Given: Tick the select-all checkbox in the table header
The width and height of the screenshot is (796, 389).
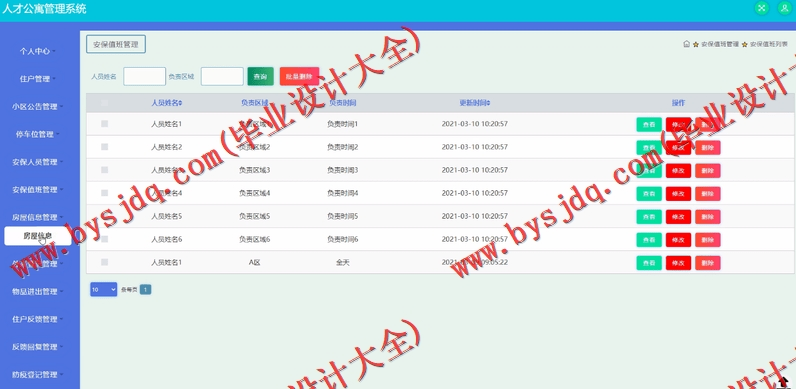Looking at the screenshot, I should pos(105,103).
